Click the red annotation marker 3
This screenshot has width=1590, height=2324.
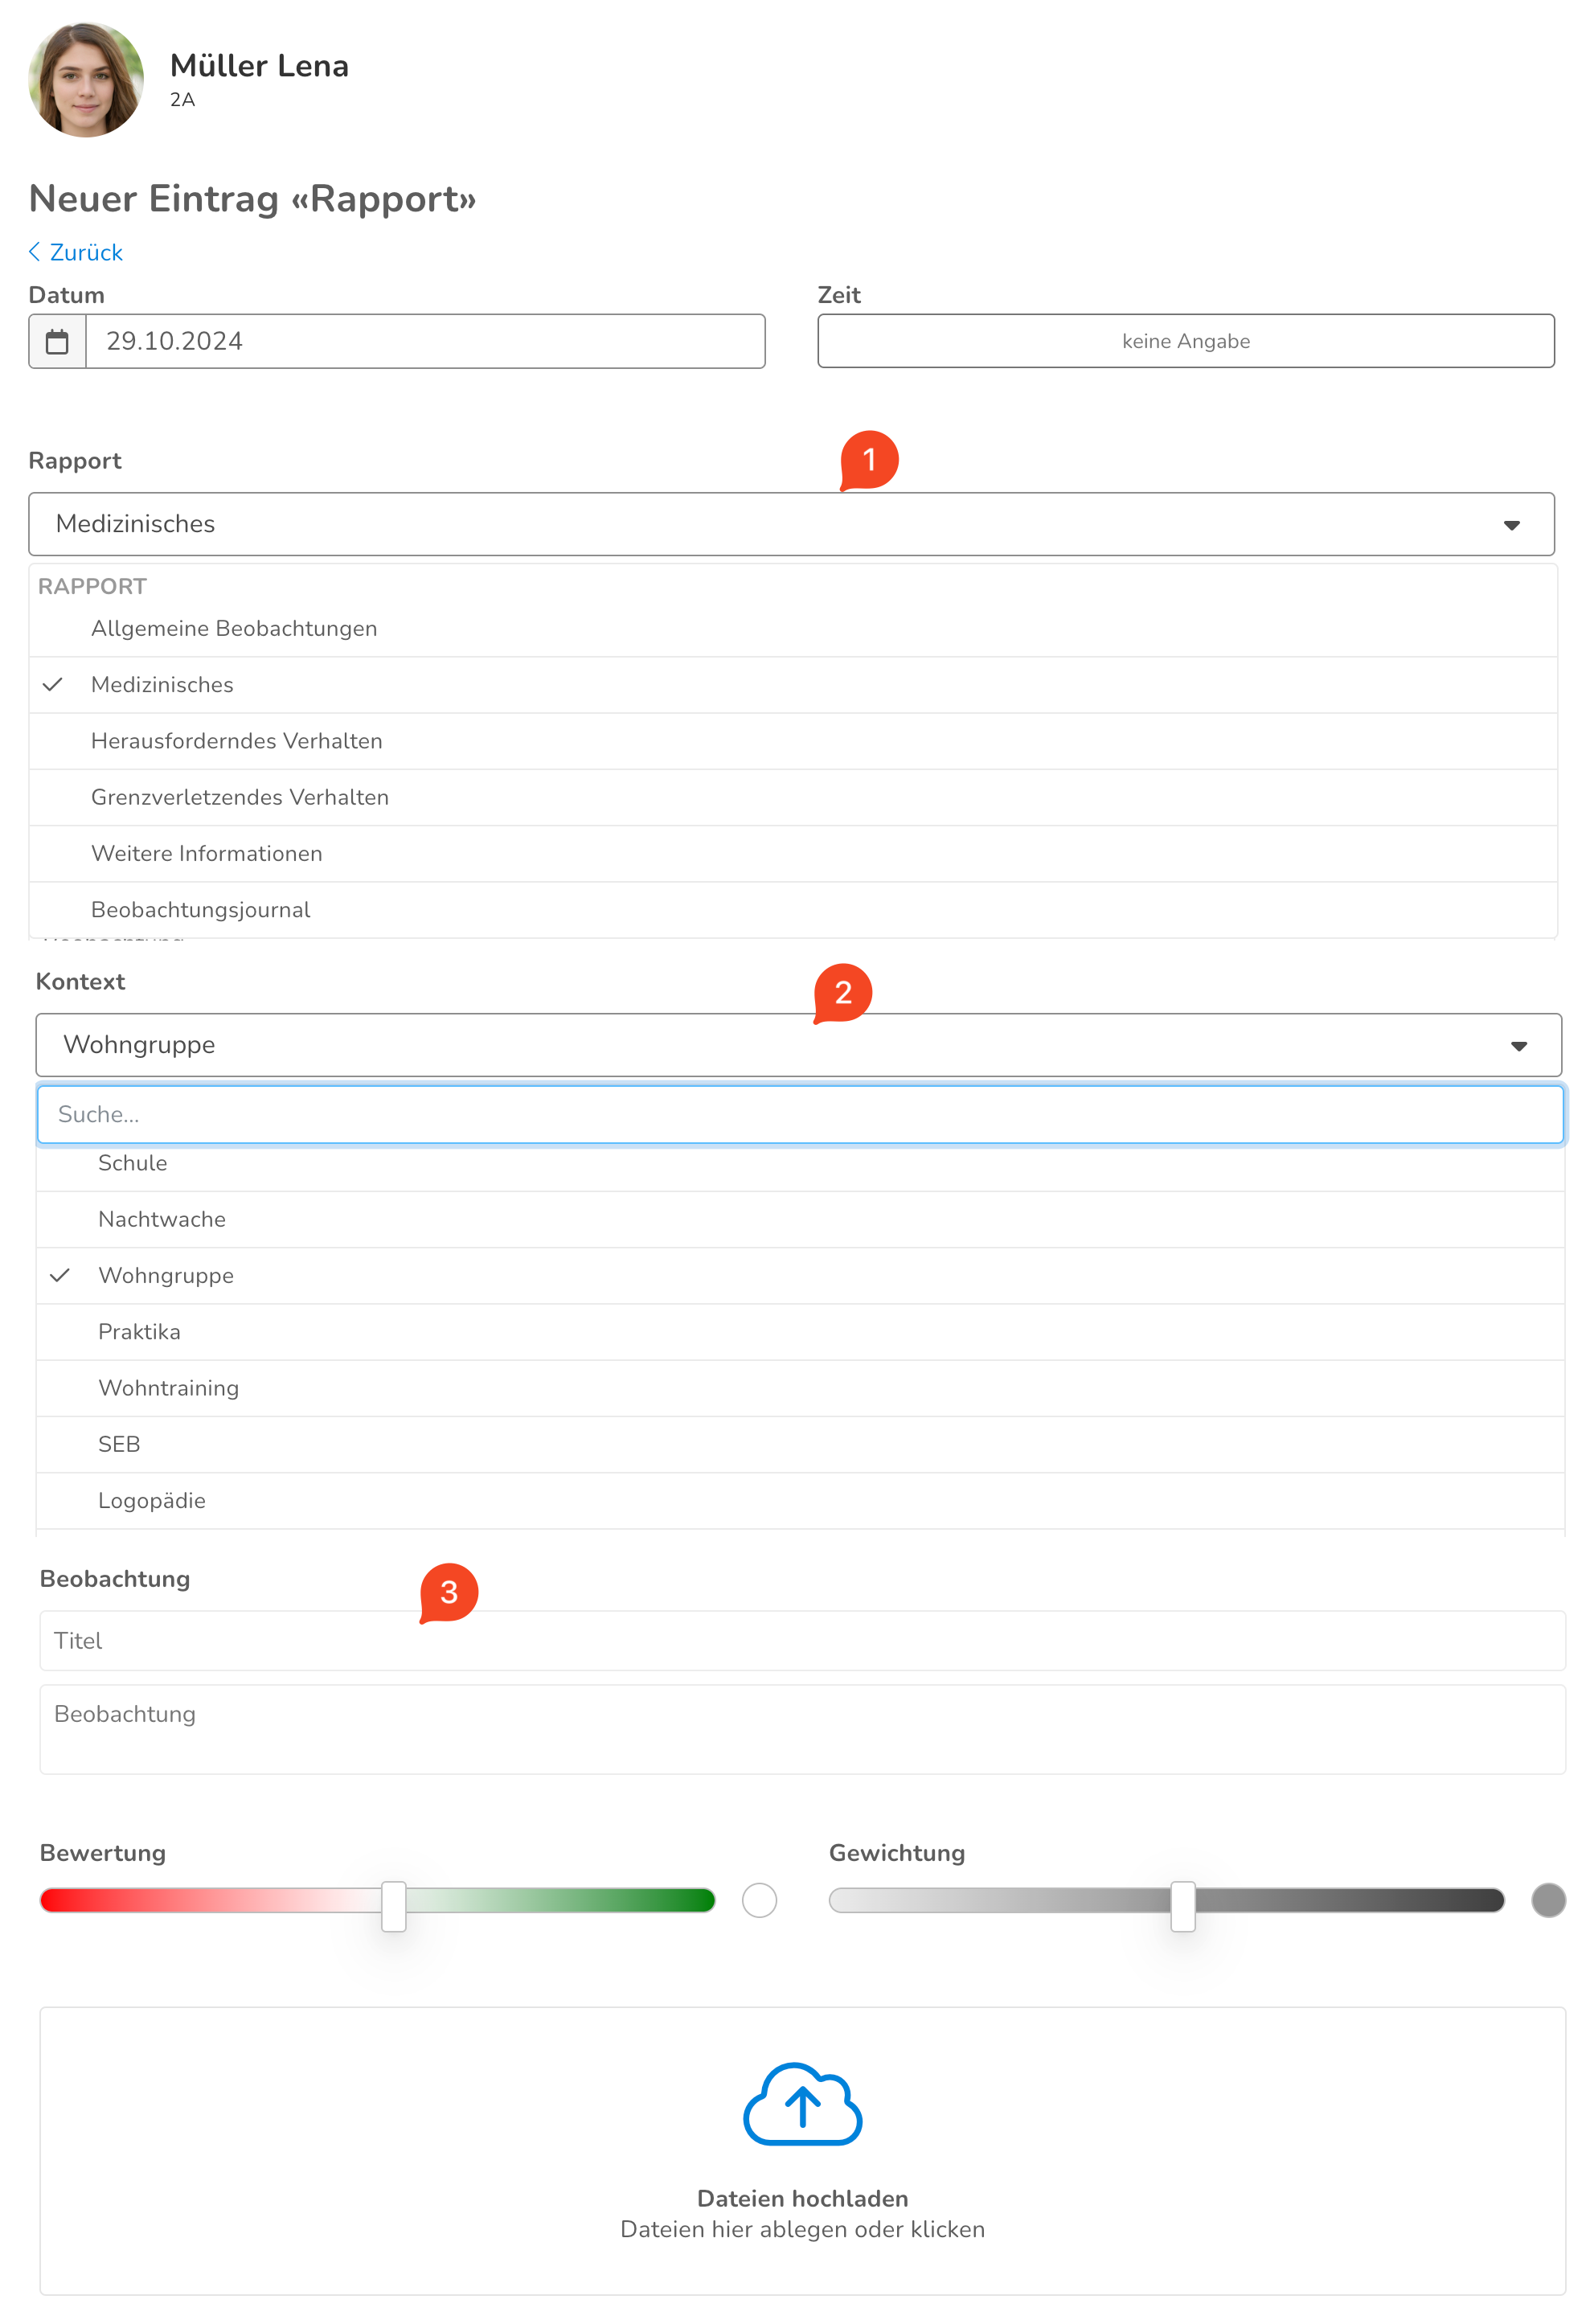[x=448, y=1591]
